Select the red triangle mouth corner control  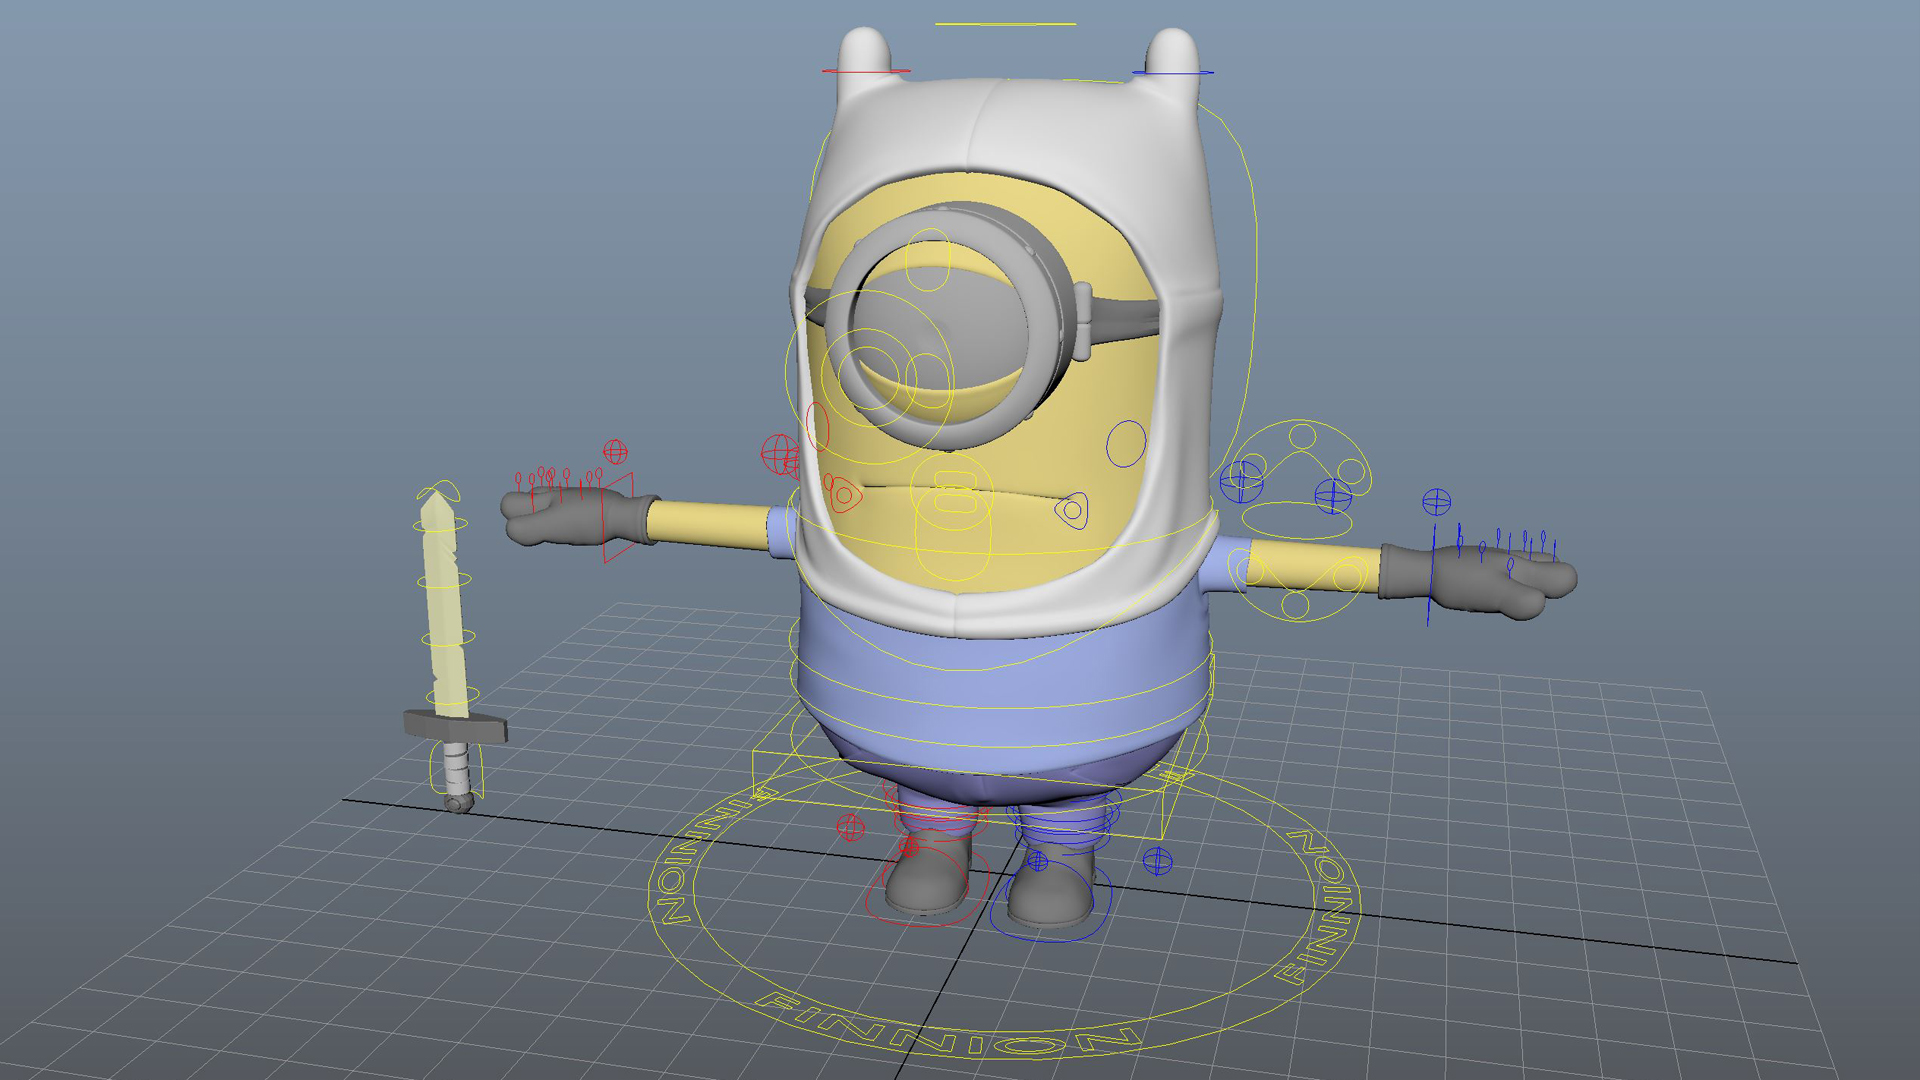coord(846,495)
